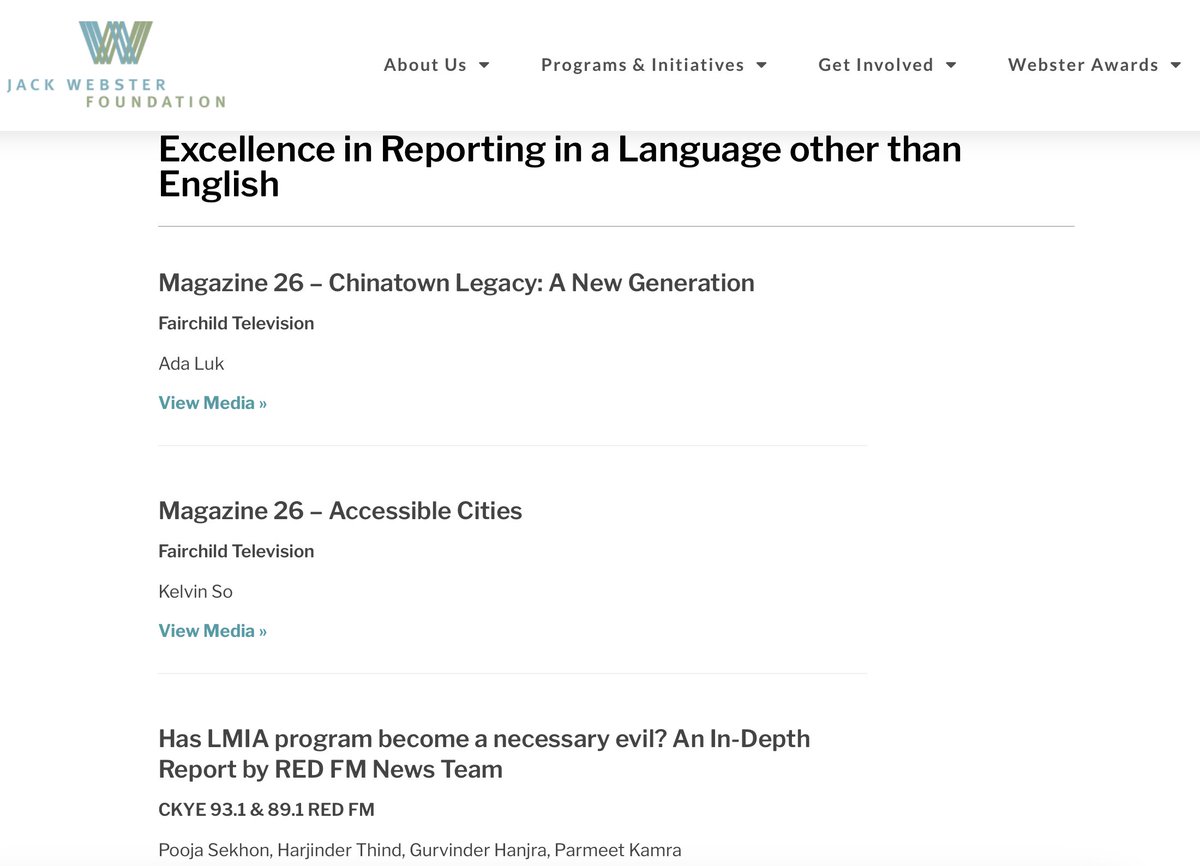Click the Pooja Sekhon contributors line

tap(420, 850)
